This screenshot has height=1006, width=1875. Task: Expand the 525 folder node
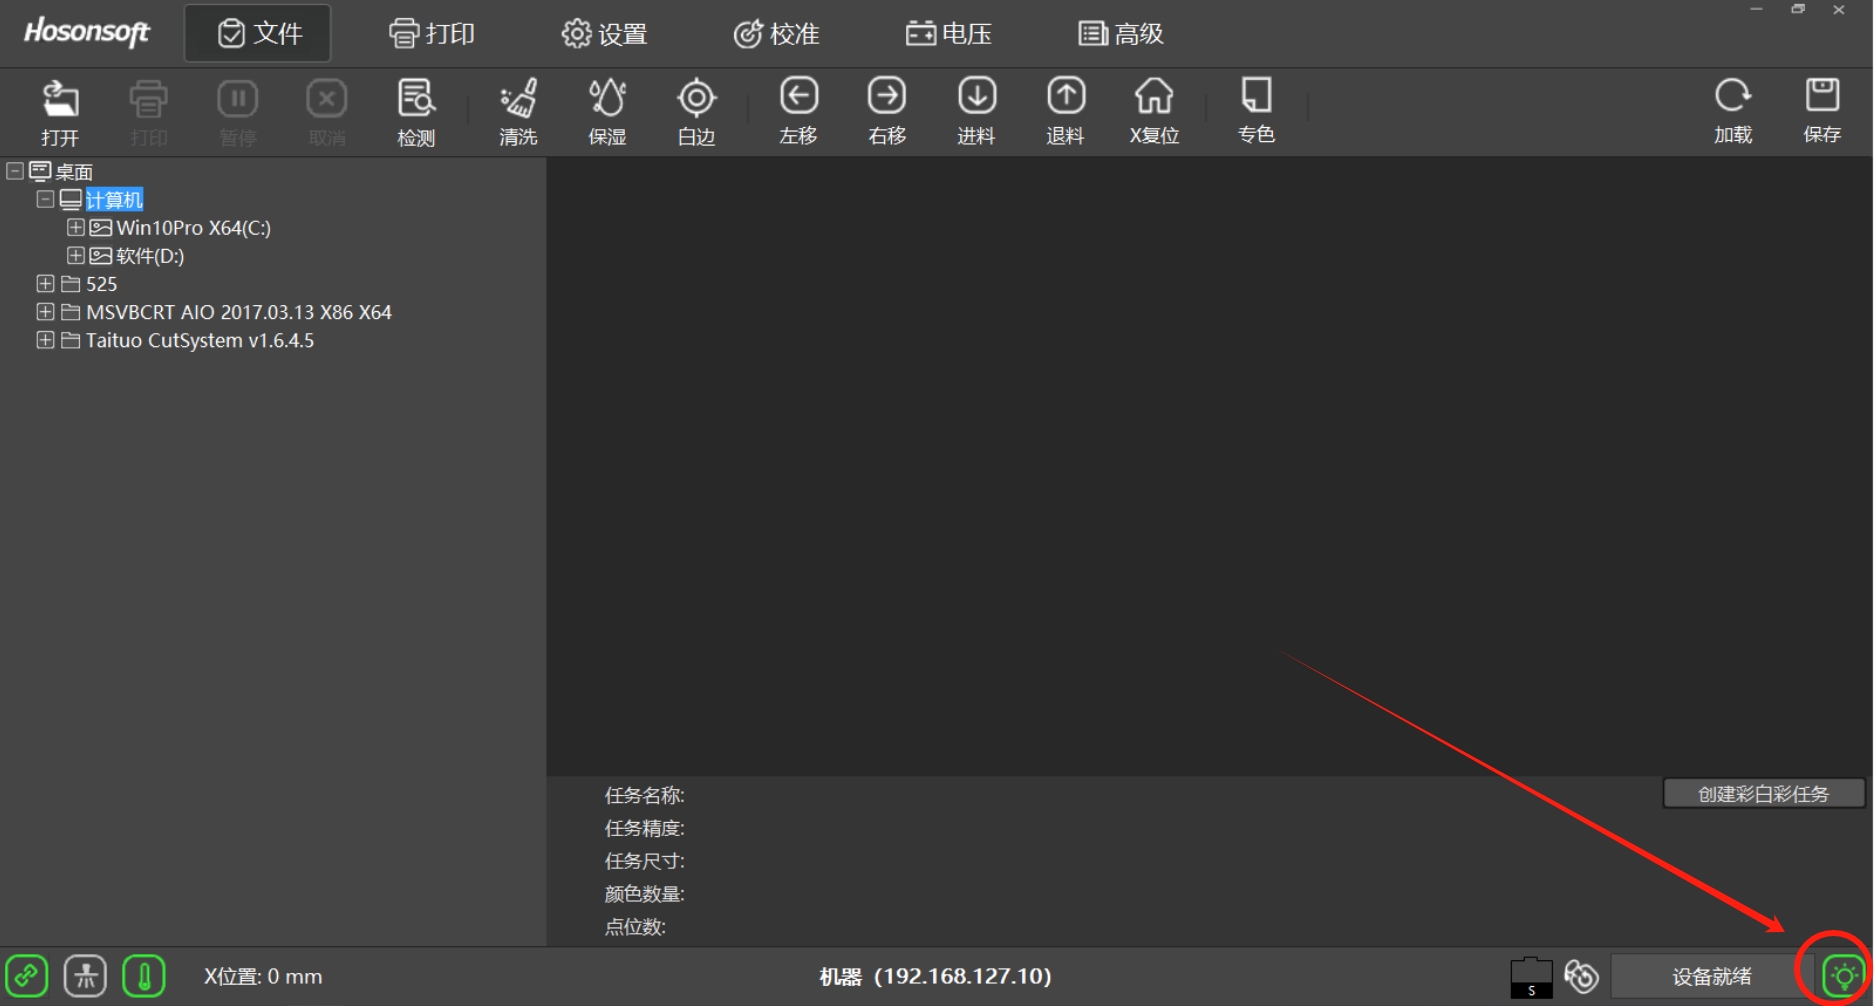45,284
